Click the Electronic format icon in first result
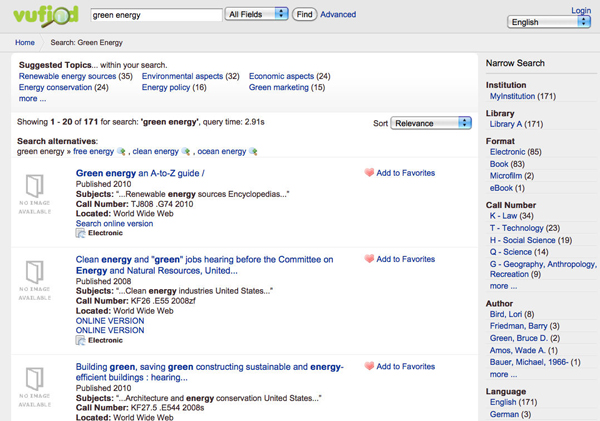600x421 pixels. point(81,233)
